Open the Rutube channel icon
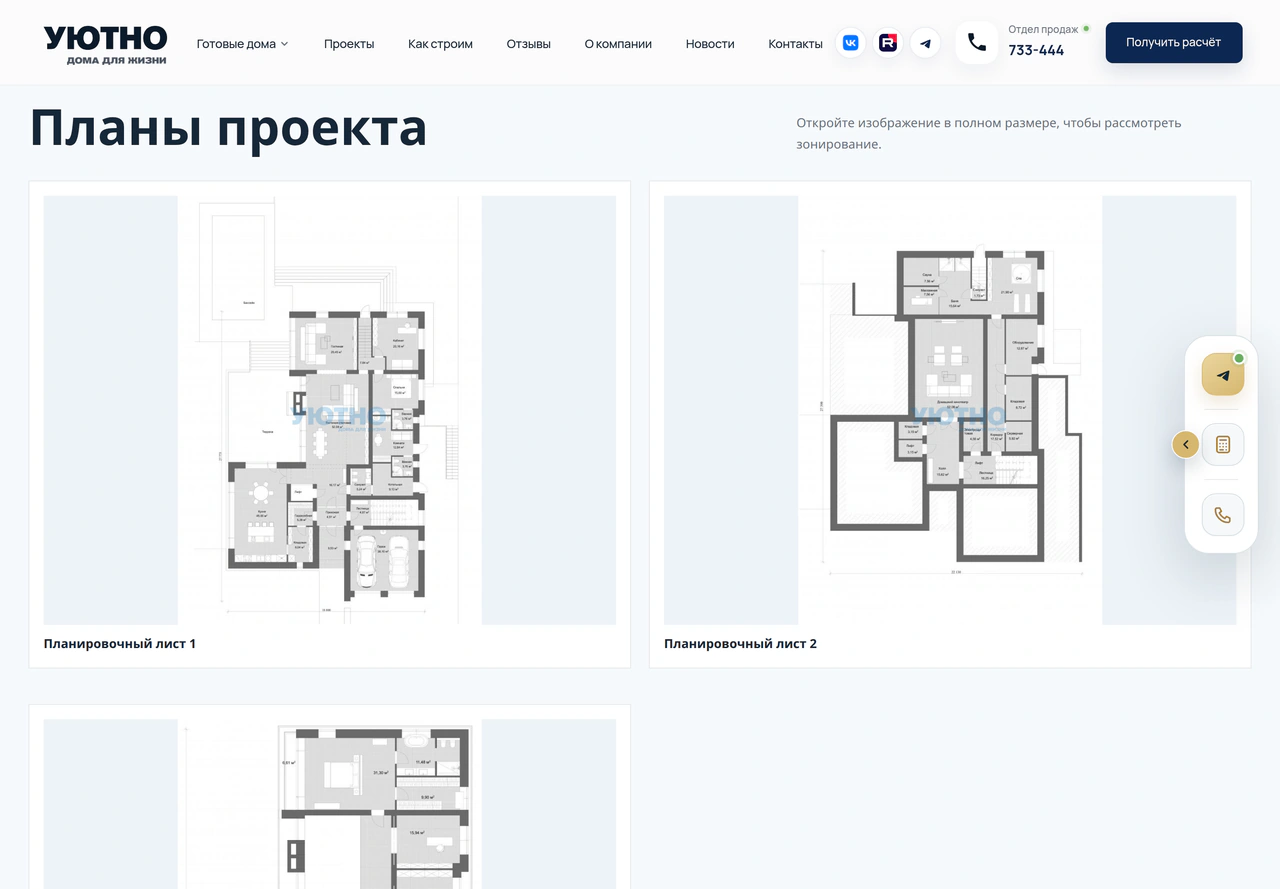 click(888, 43)
